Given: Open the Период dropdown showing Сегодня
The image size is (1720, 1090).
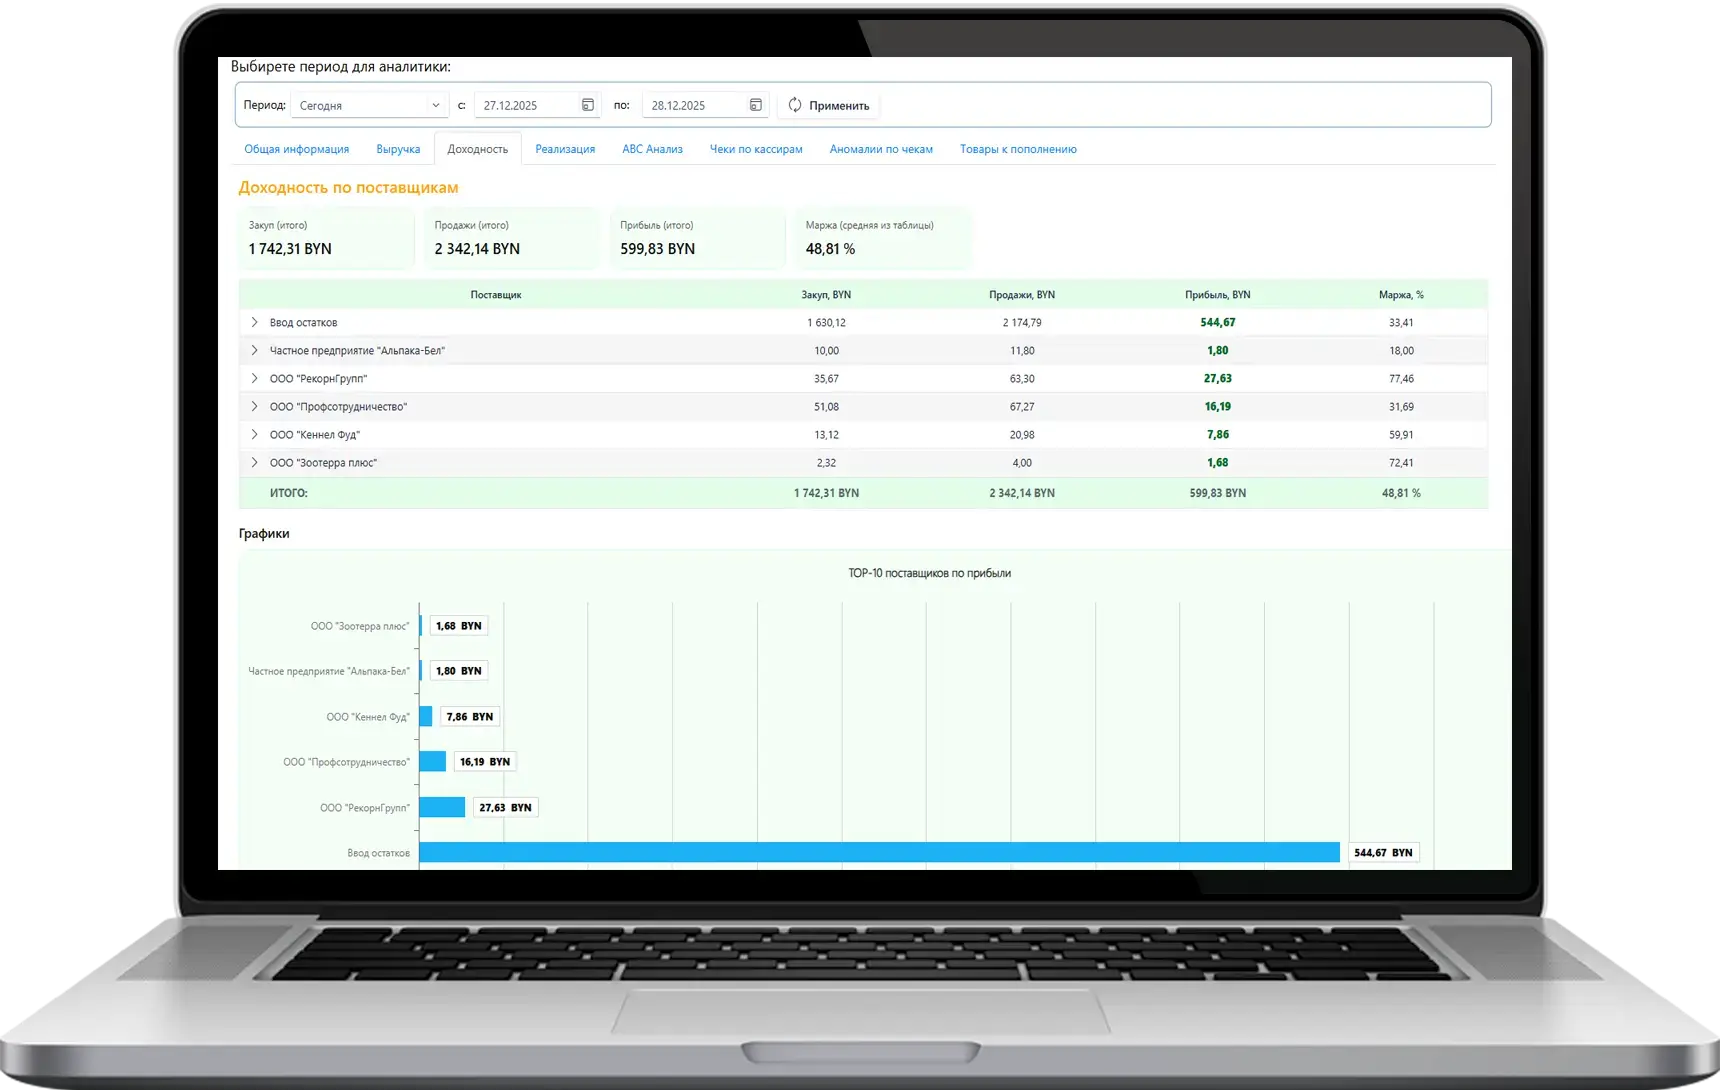Looking at the screenshot, I should tap(369, 105).
